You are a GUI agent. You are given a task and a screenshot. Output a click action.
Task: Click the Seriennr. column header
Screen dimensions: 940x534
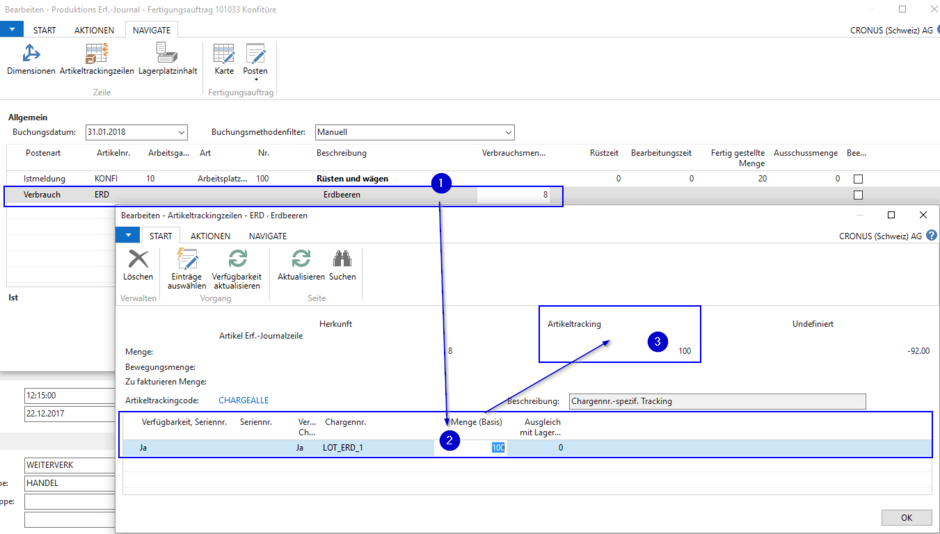pos(256,422)
